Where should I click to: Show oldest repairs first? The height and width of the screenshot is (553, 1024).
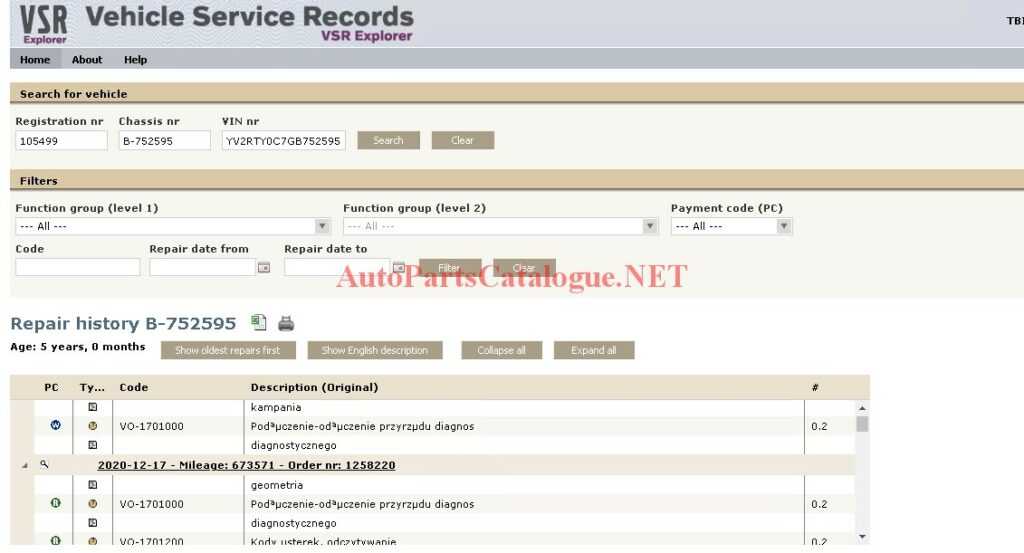228,350
